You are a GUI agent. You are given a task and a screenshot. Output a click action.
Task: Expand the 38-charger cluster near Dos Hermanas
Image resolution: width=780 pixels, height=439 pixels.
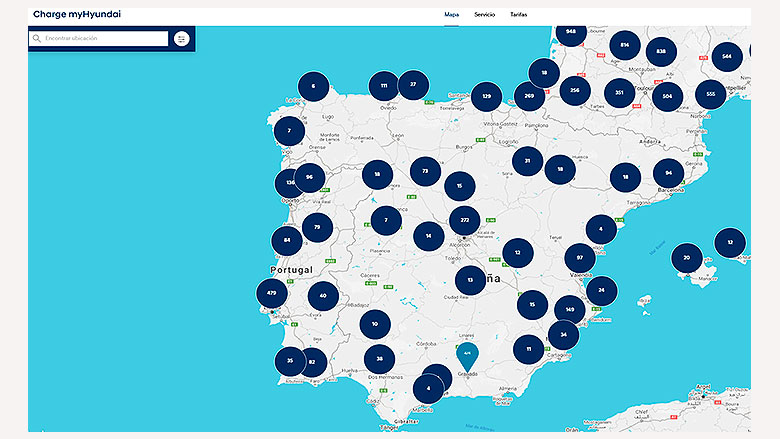[x=380, y=359]
